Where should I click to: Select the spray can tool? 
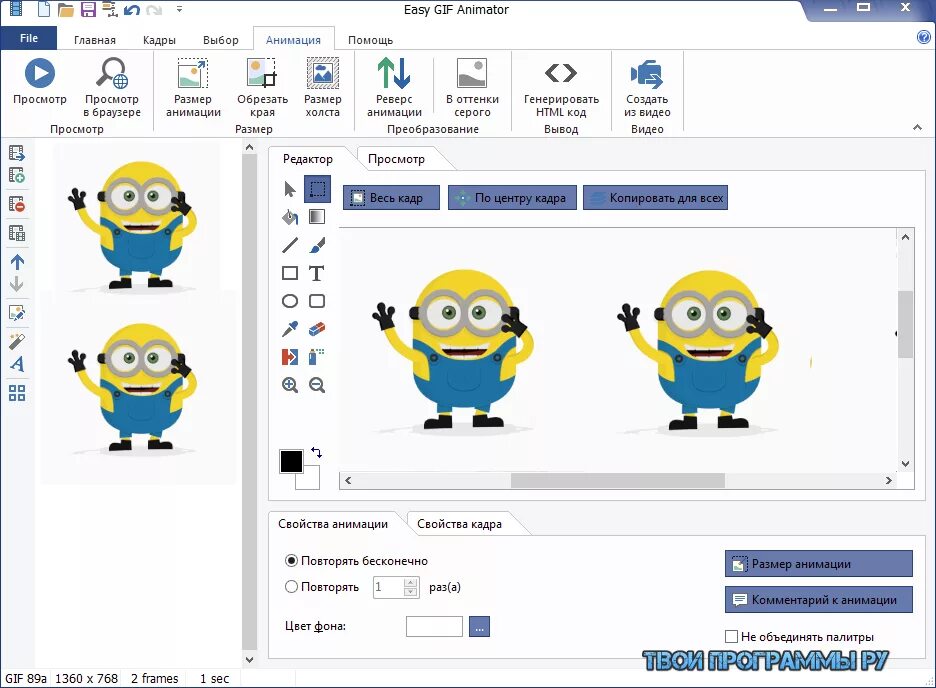(x=316, y=357)
